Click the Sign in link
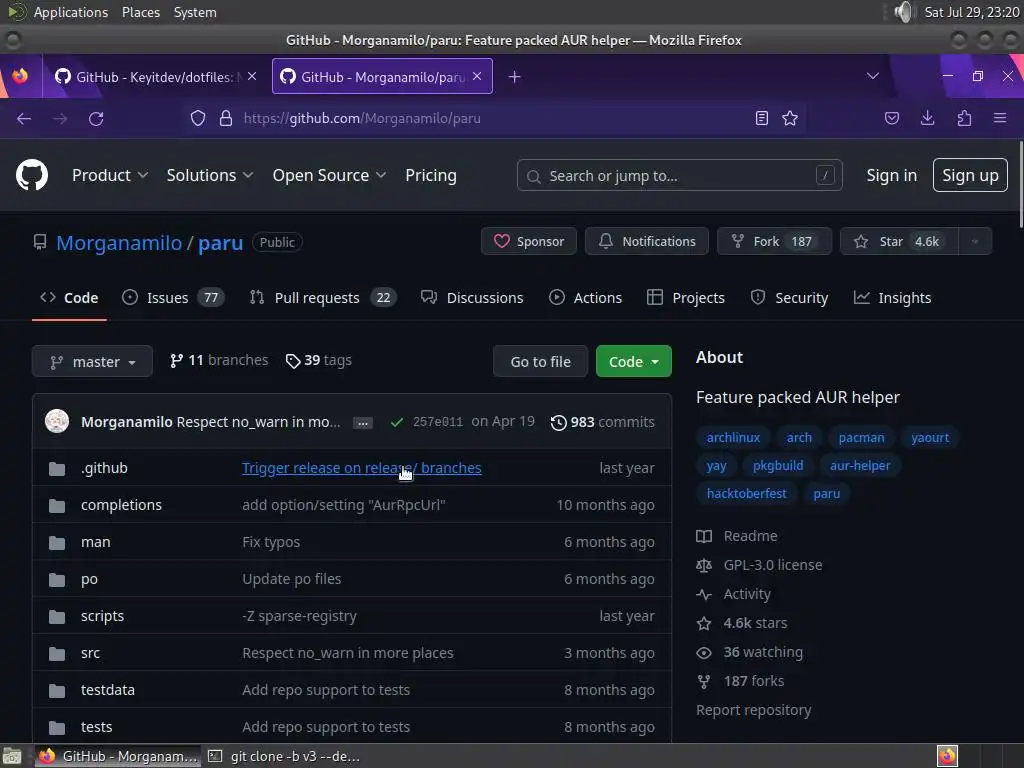This screenshot has width=1024, height=768. [891, 175]
